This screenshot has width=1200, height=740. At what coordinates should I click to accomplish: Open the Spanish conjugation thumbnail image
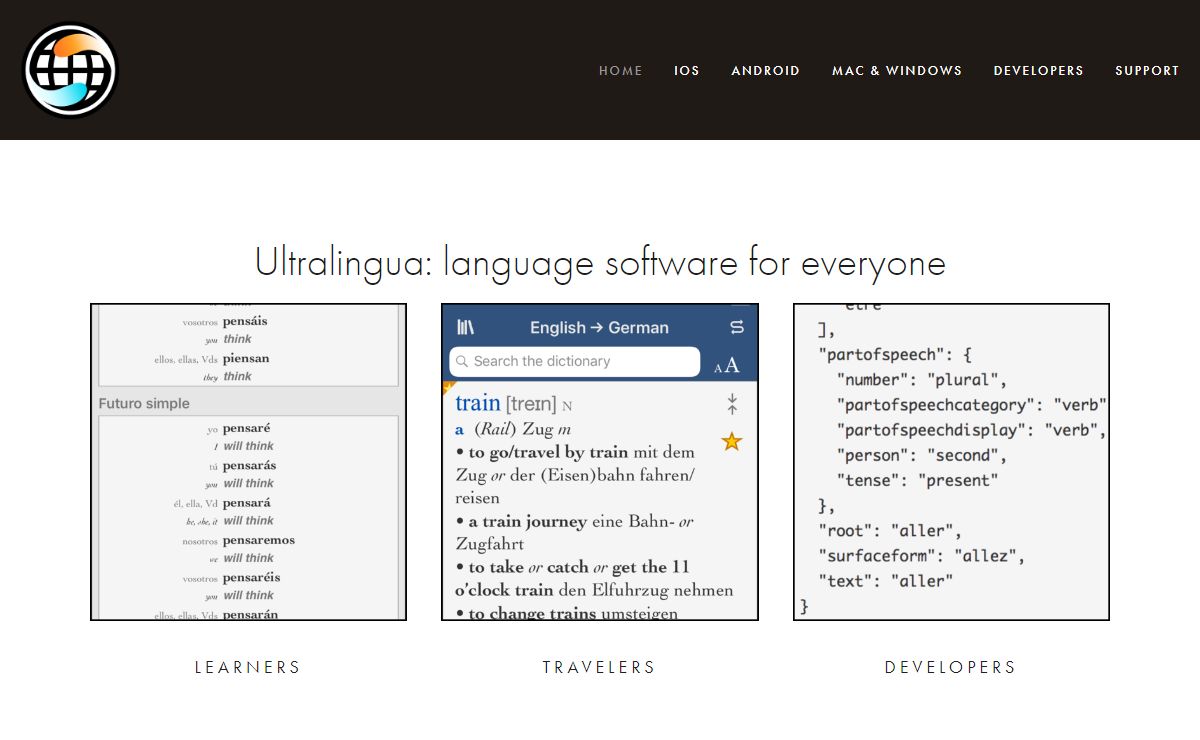pyautogui.click(x=248, y=462)
